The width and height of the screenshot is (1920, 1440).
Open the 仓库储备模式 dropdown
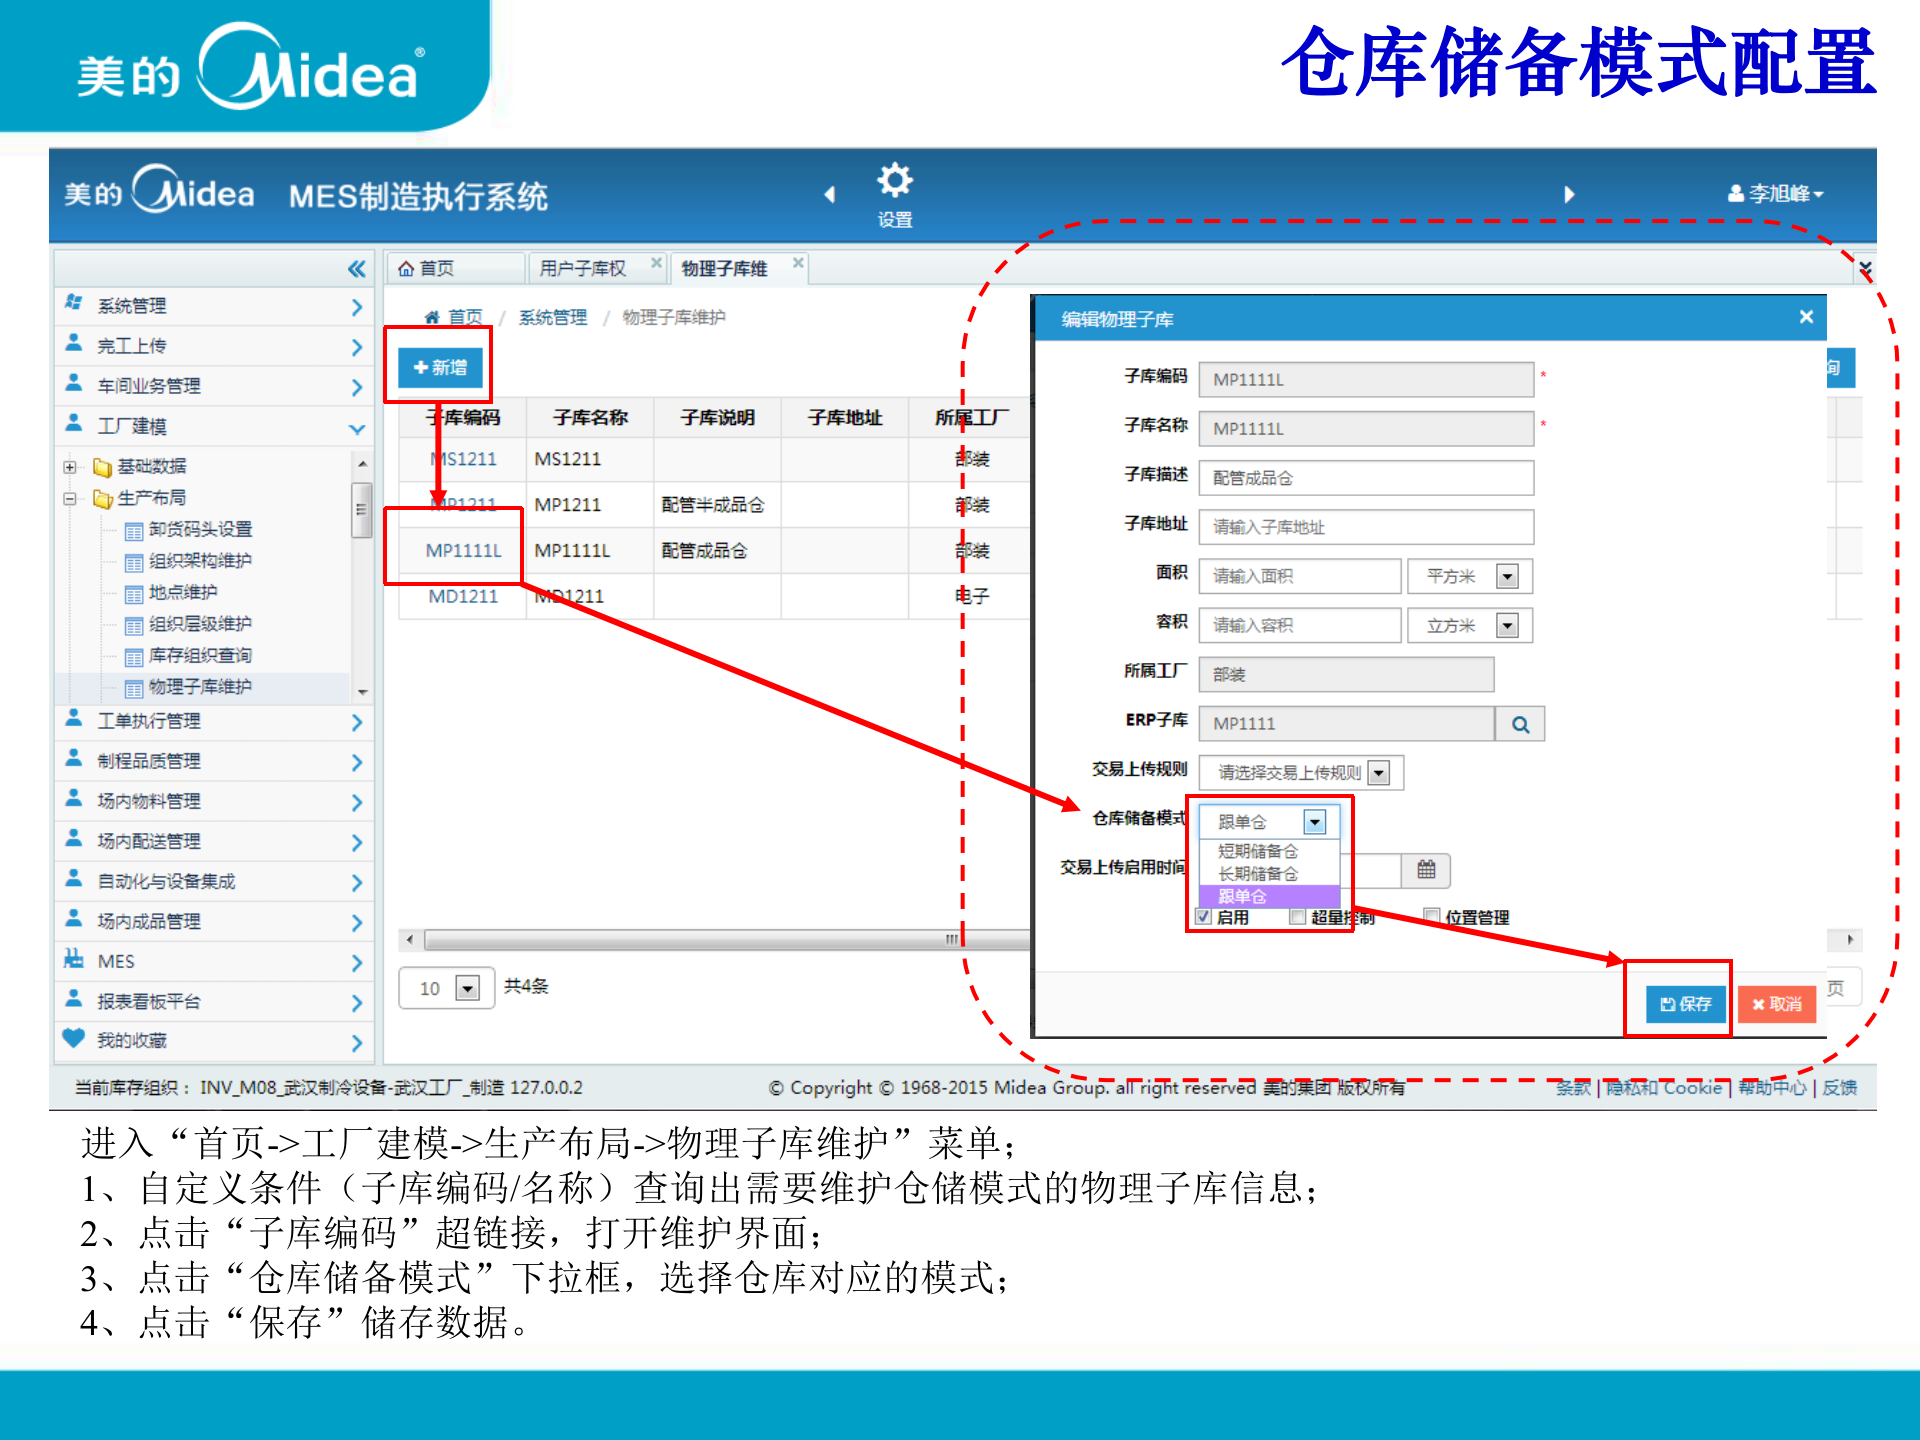(1317, 821)
